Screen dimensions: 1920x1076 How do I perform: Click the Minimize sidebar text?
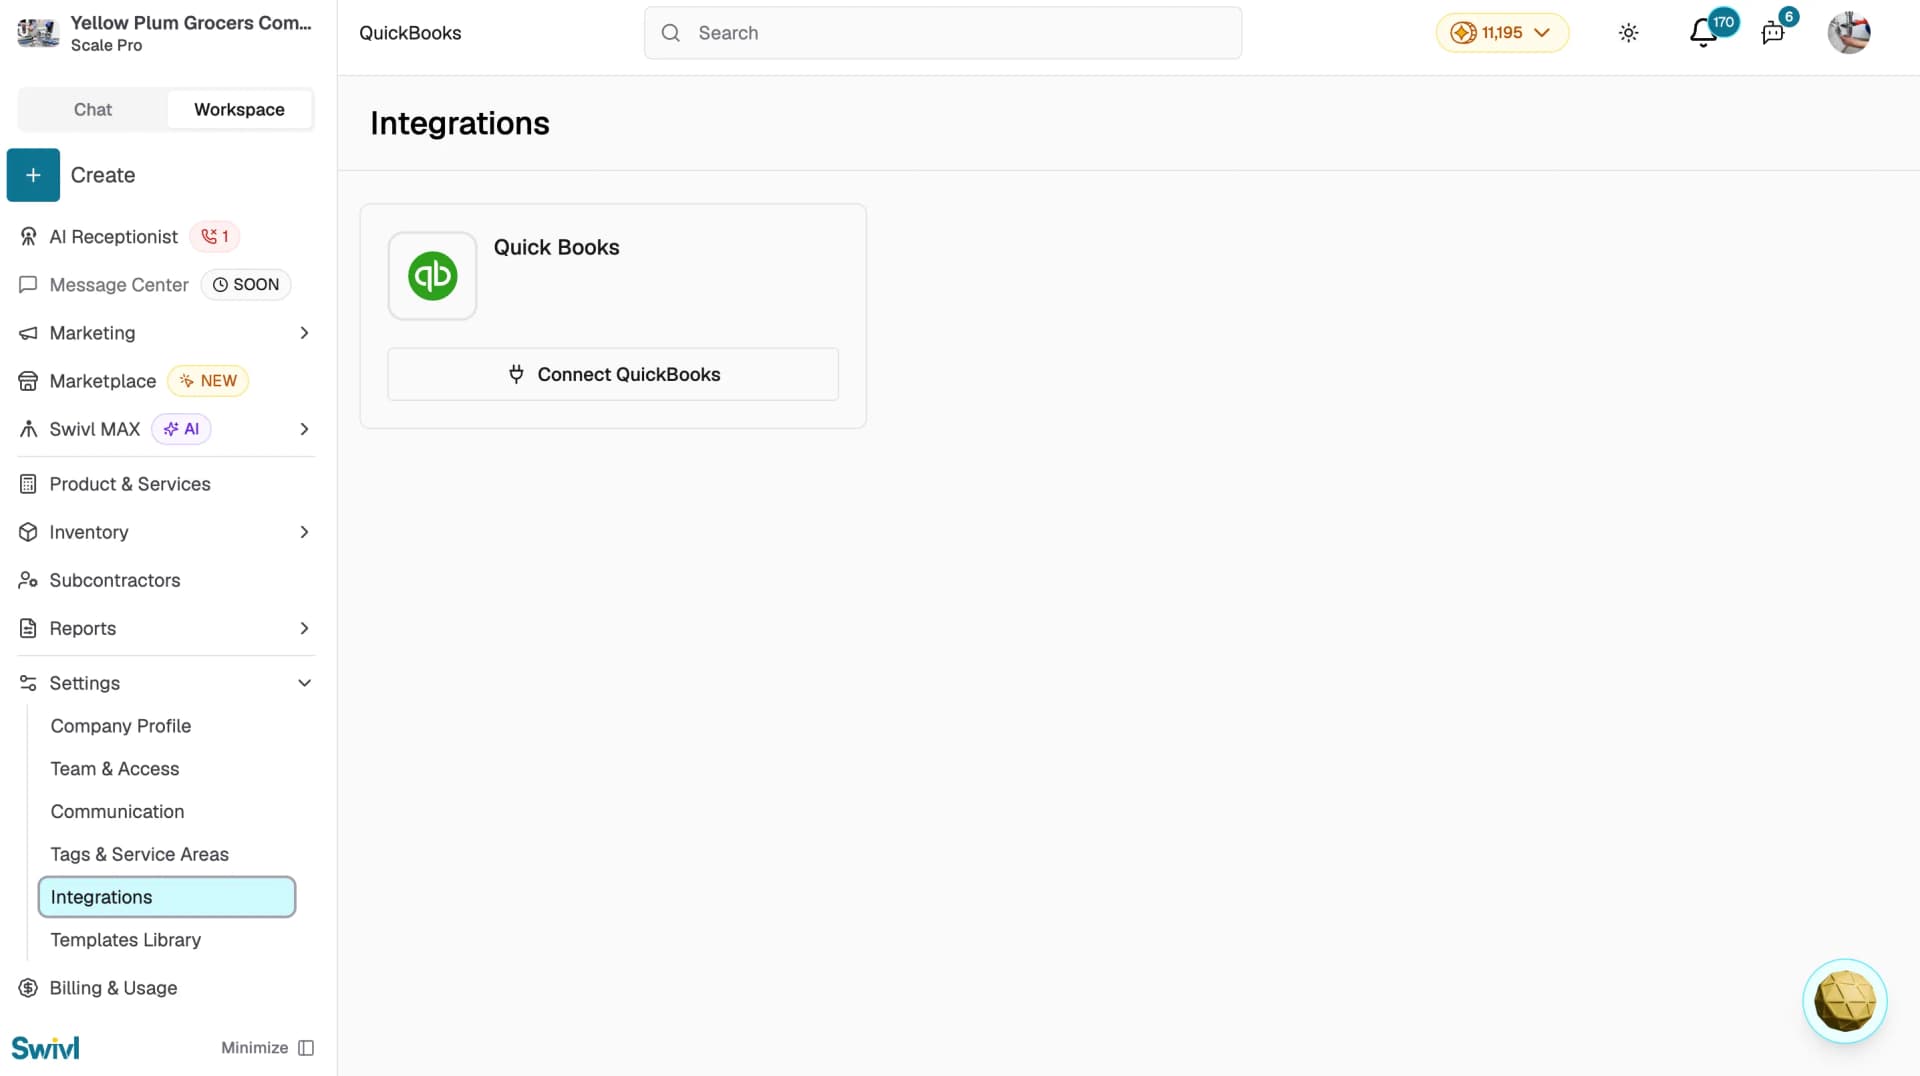254,1048
